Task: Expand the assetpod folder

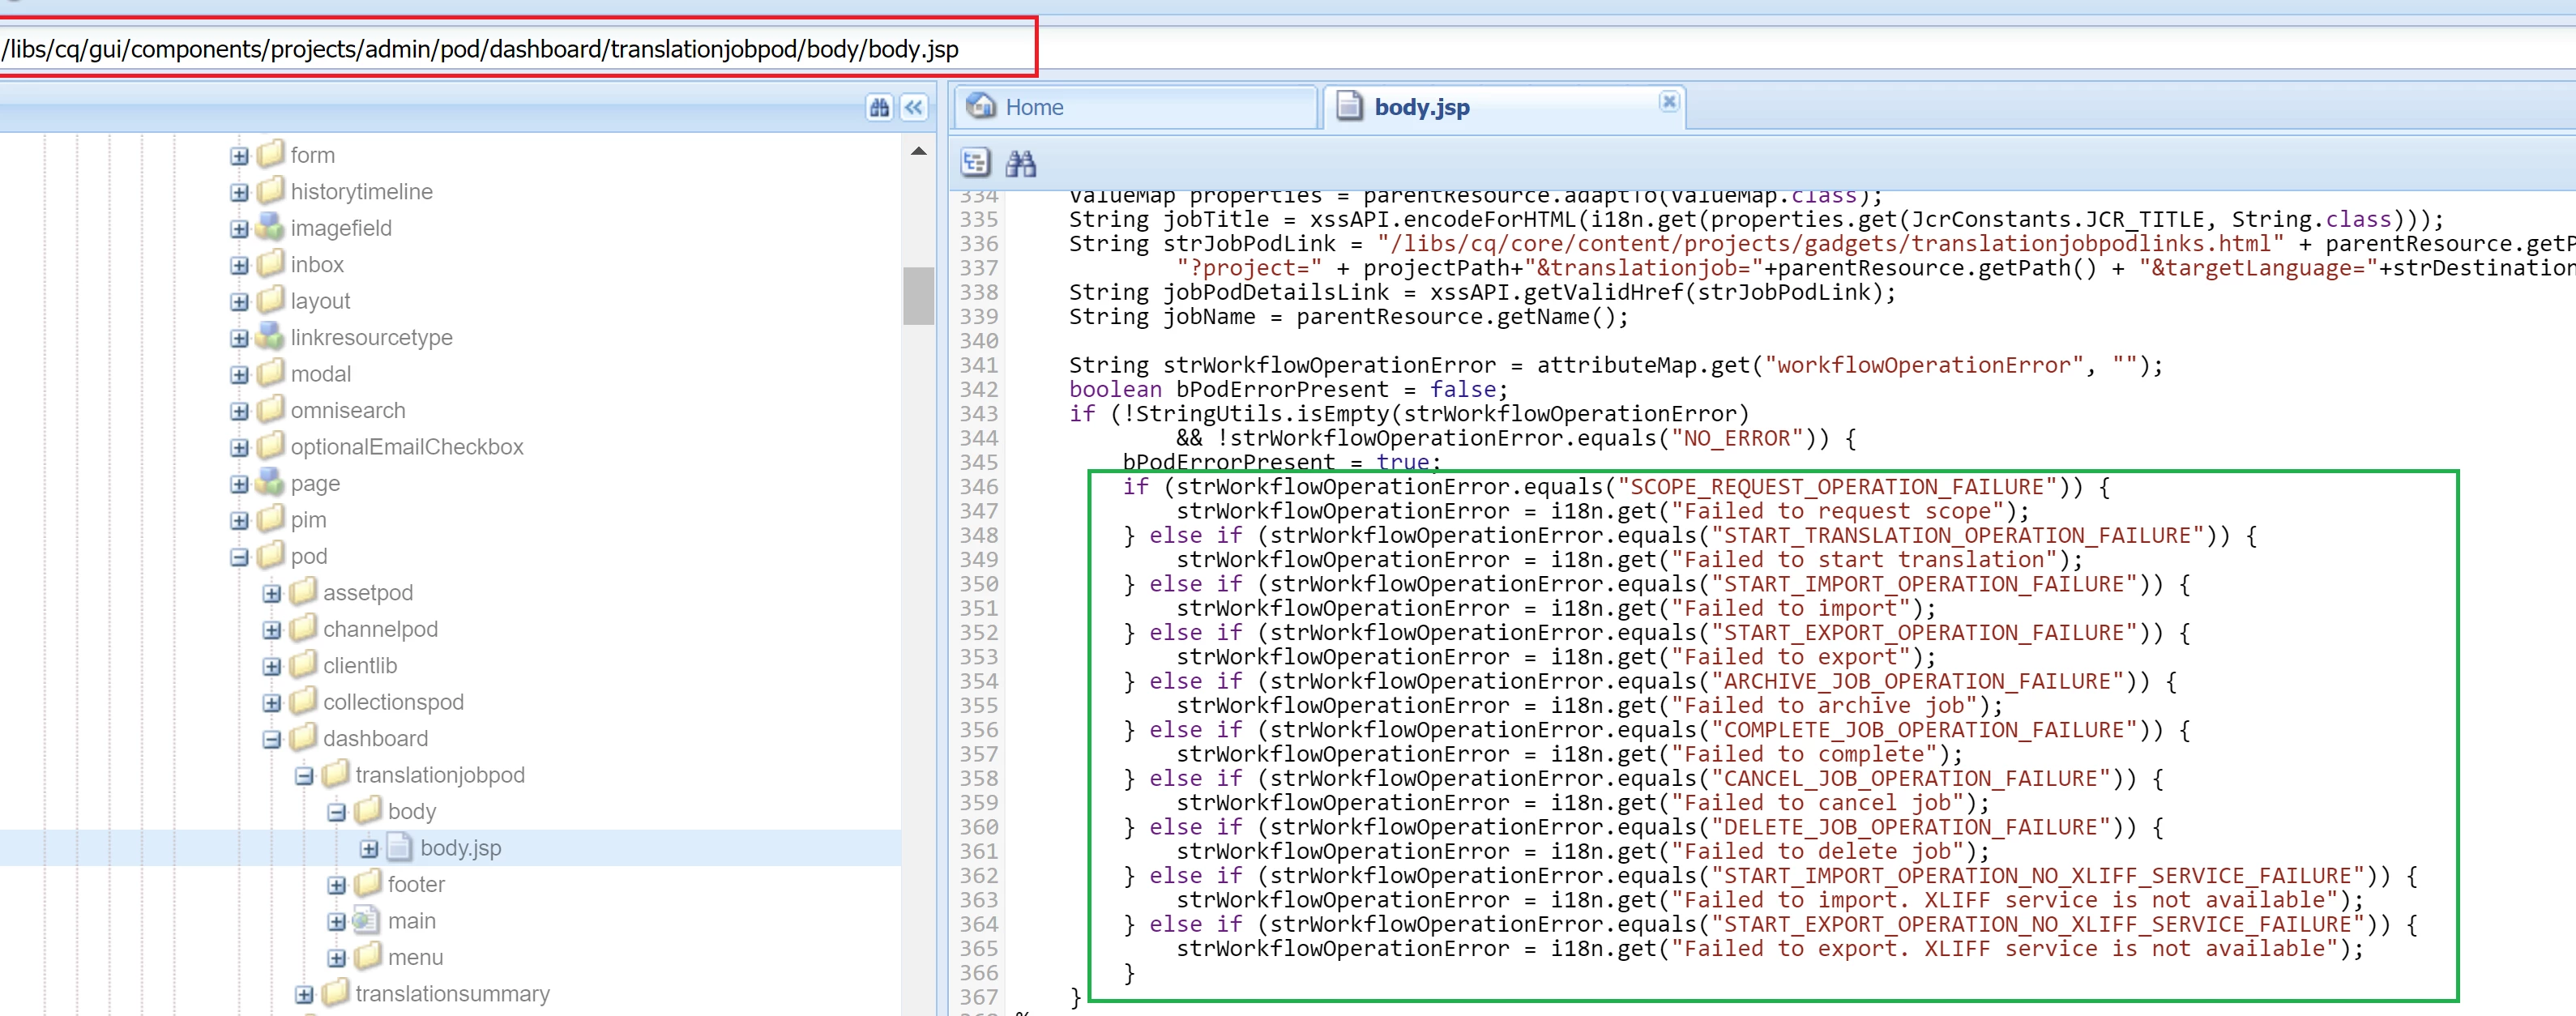Action: (272, 593)
